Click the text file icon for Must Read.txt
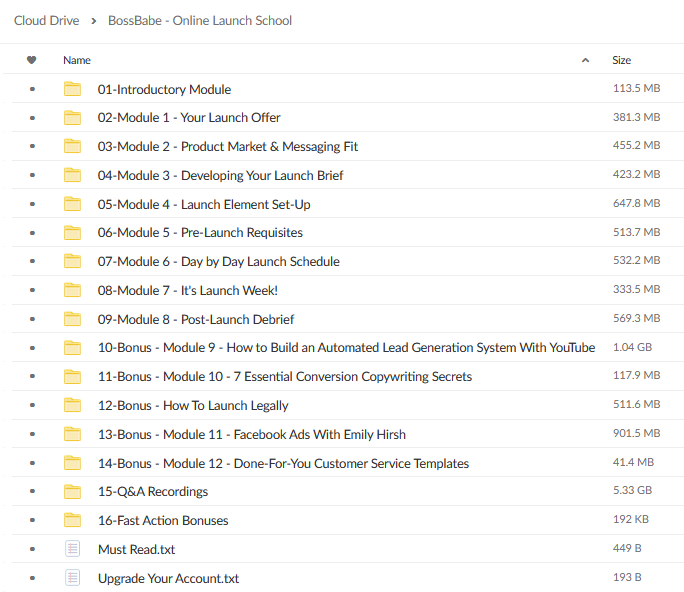The image size is (684, 592). (x=72, y=549)
